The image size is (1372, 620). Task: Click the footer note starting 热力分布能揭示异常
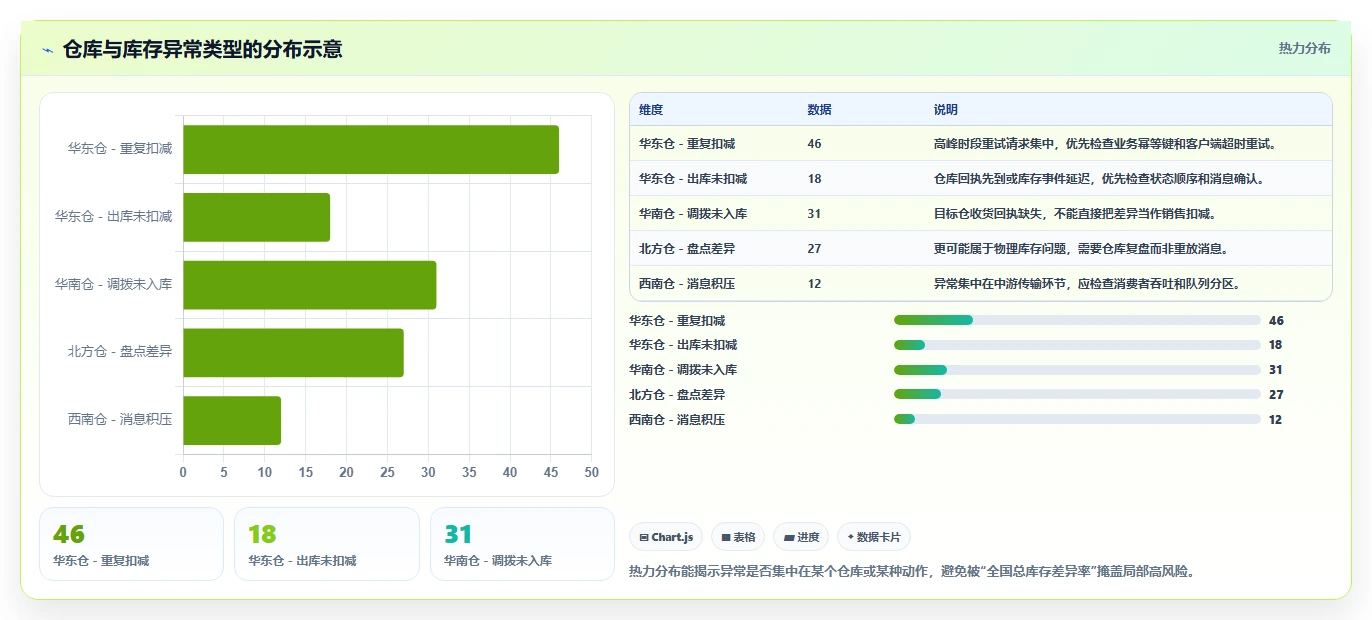(911, 572)
